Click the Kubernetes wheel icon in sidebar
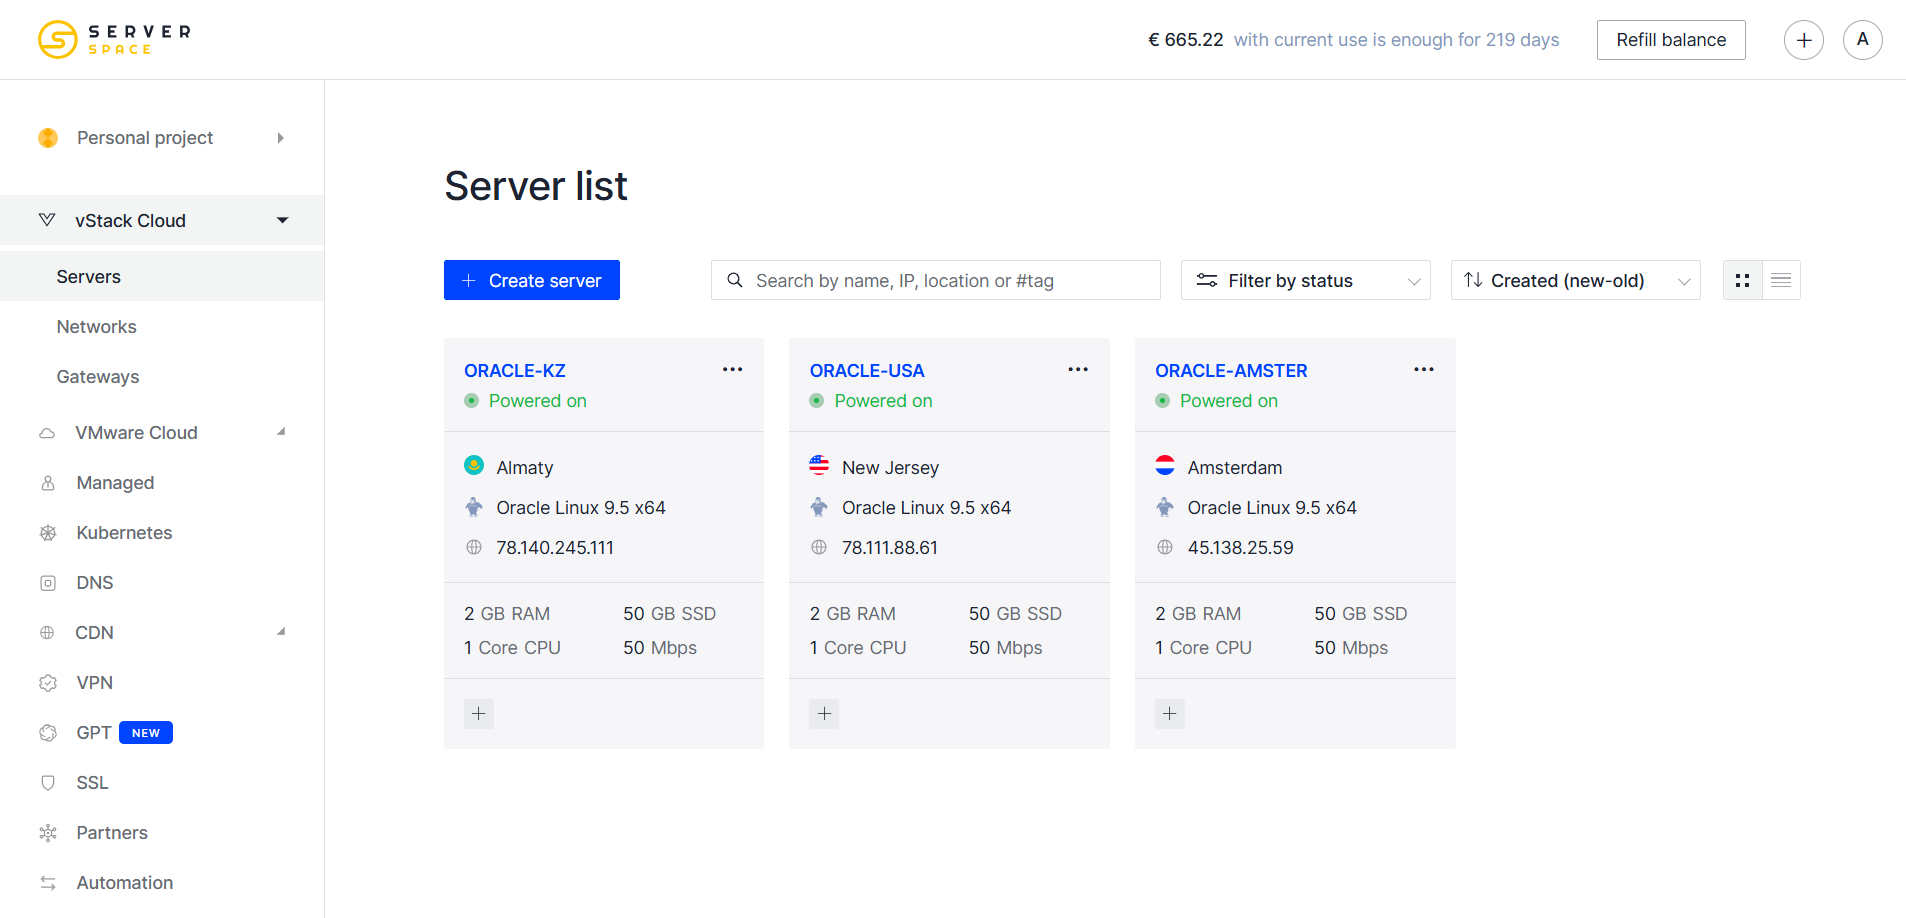1906x918 pixels. tap(48, 533)
